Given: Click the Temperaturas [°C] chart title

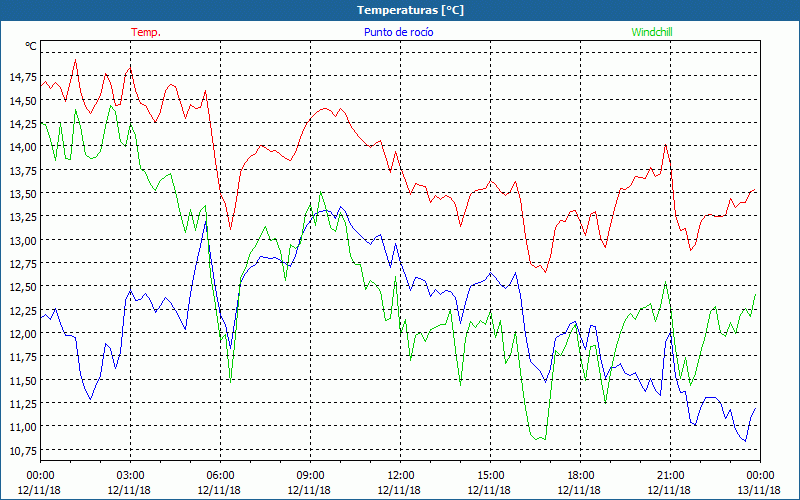Looking at the screenshot, I should pyautogui.click(x=410, y=10).
